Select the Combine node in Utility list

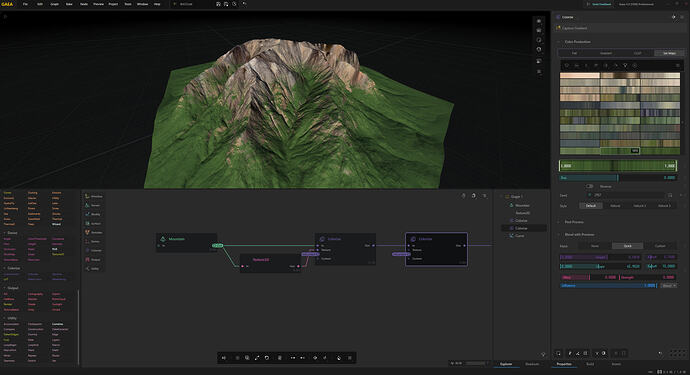click(58, 324)
